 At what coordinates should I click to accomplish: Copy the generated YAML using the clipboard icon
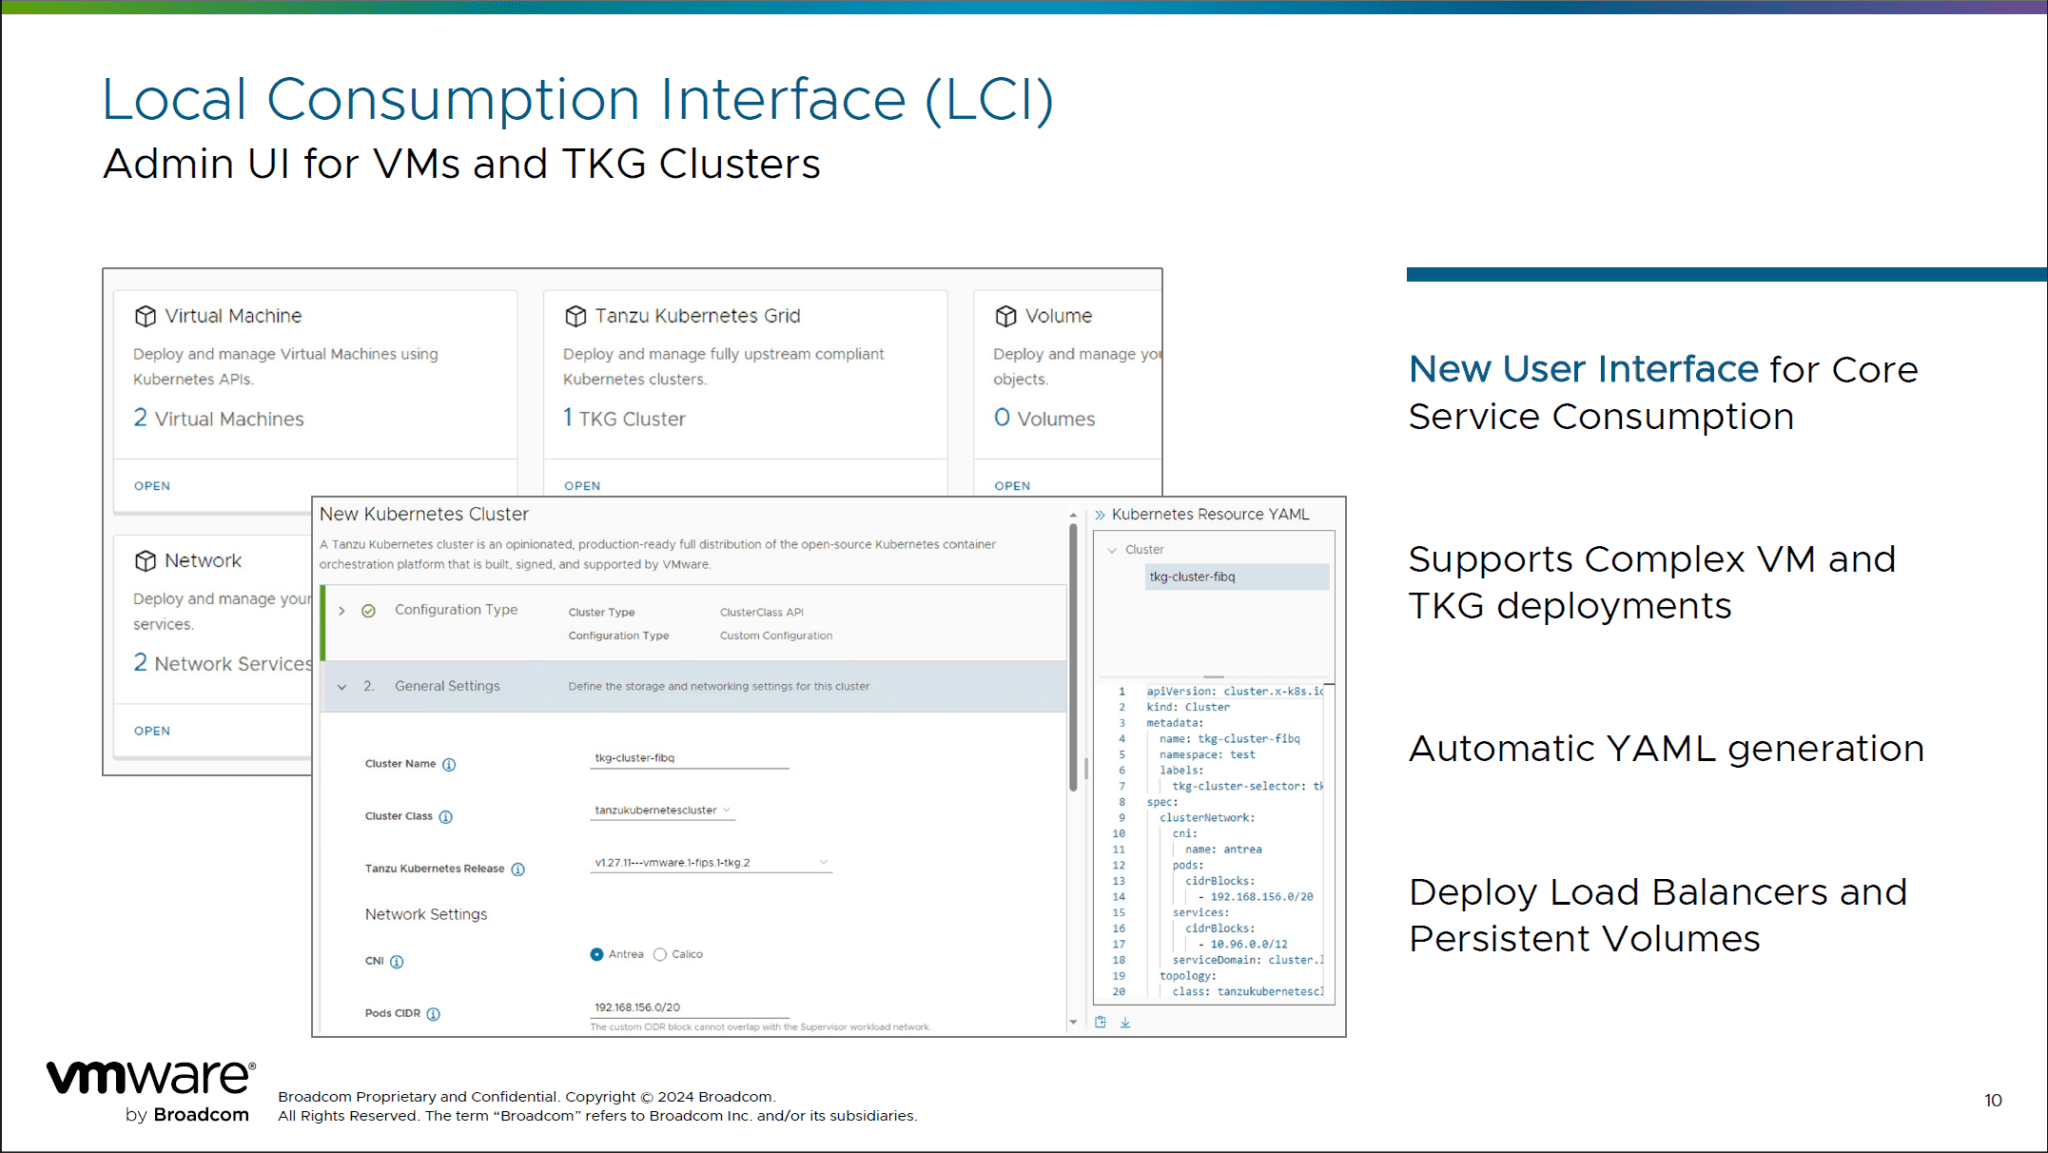pos(1100,1024)
